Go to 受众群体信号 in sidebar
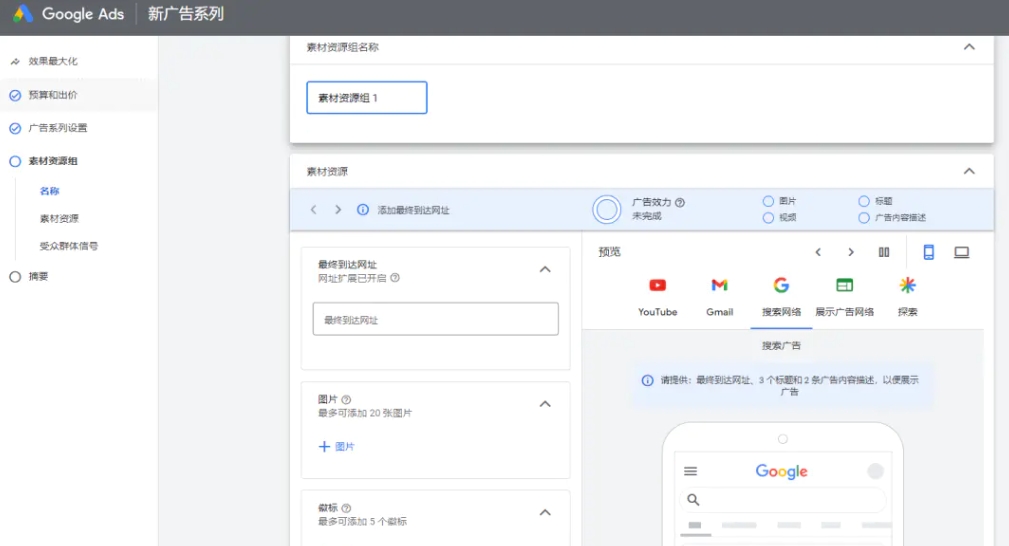Screen dimensions: 1009x546 [69, 246]
